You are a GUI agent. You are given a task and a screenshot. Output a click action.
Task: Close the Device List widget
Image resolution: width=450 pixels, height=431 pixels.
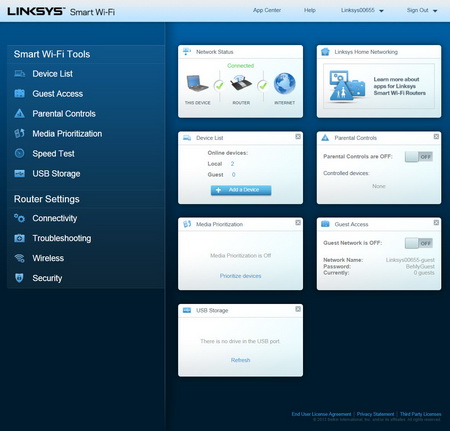298,137
